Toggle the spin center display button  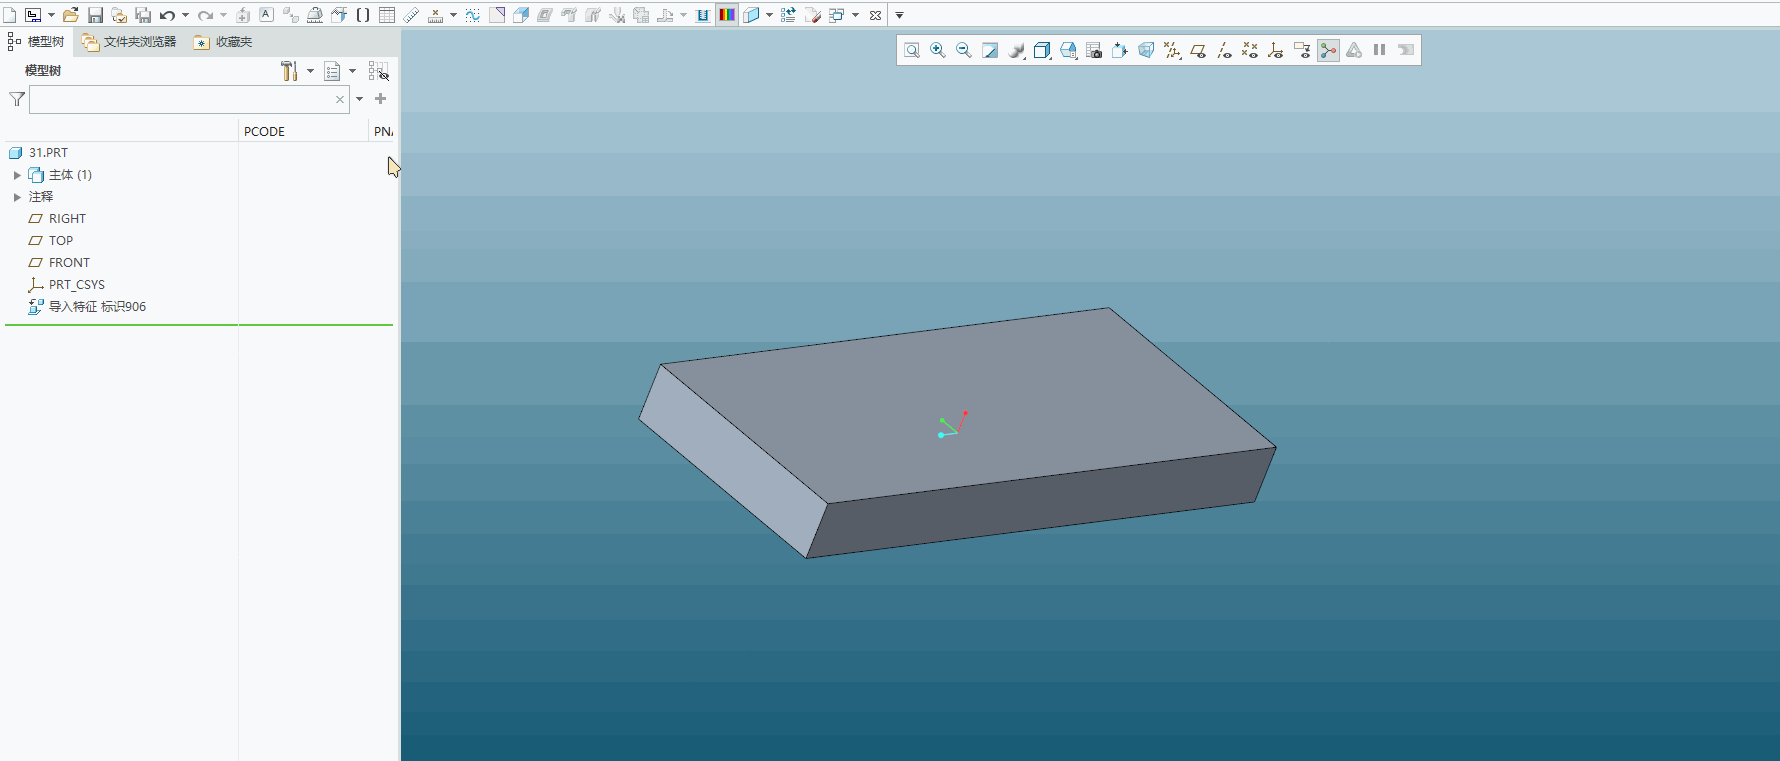(x=1328, y=51)
